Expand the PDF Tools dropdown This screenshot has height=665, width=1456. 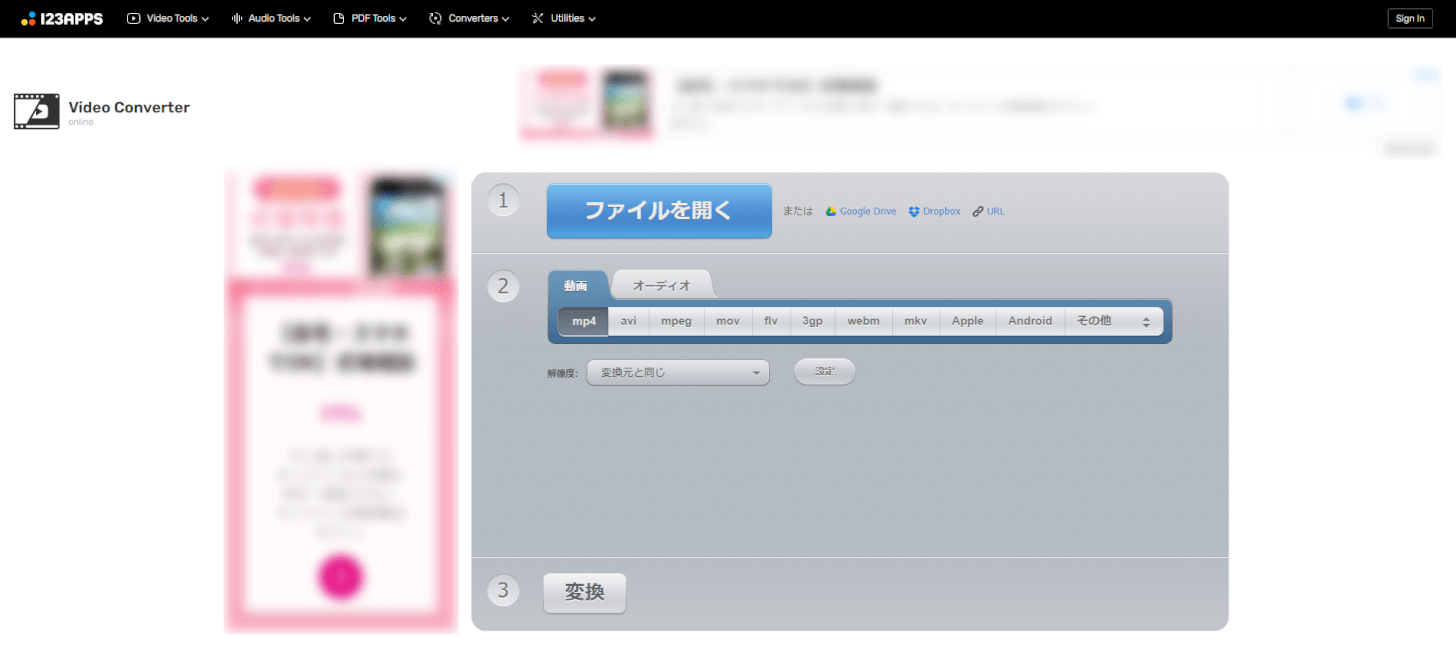[369, 18]
